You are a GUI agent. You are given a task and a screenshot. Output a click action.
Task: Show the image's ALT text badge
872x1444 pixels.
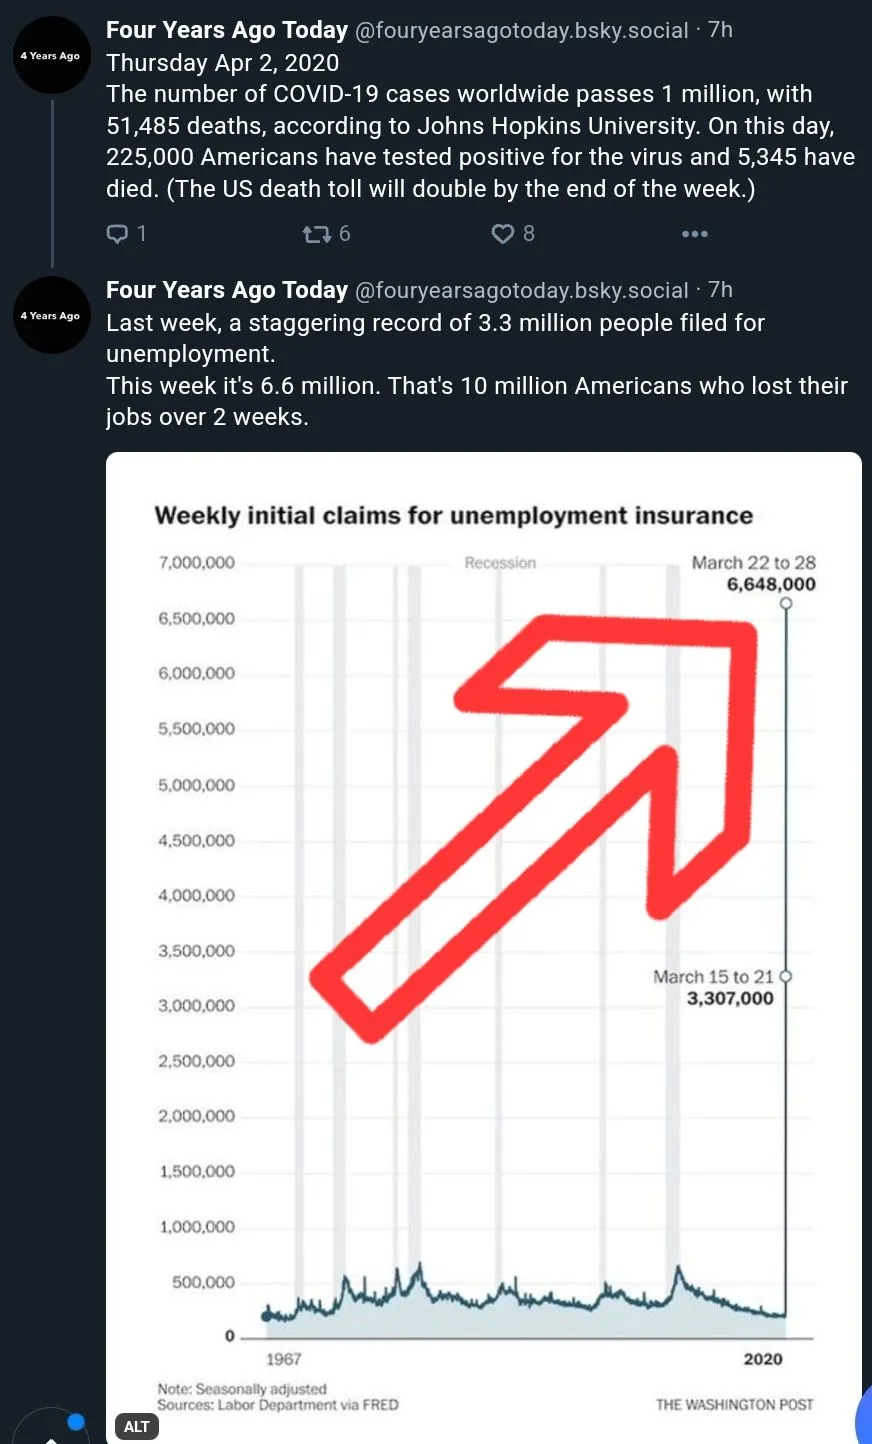tap(137, 1427)
